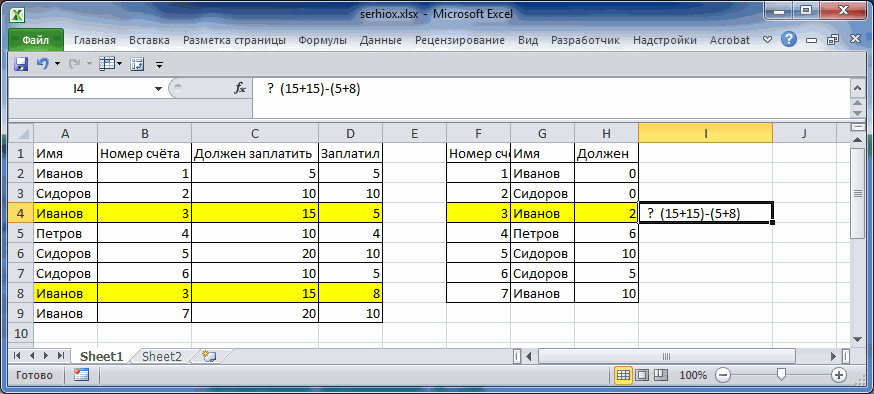Image resolution: width=874 pixels, height=394 pixels.
Task: Click horizontal scrollbar left arrow
Action: click(x=529, y=356)
